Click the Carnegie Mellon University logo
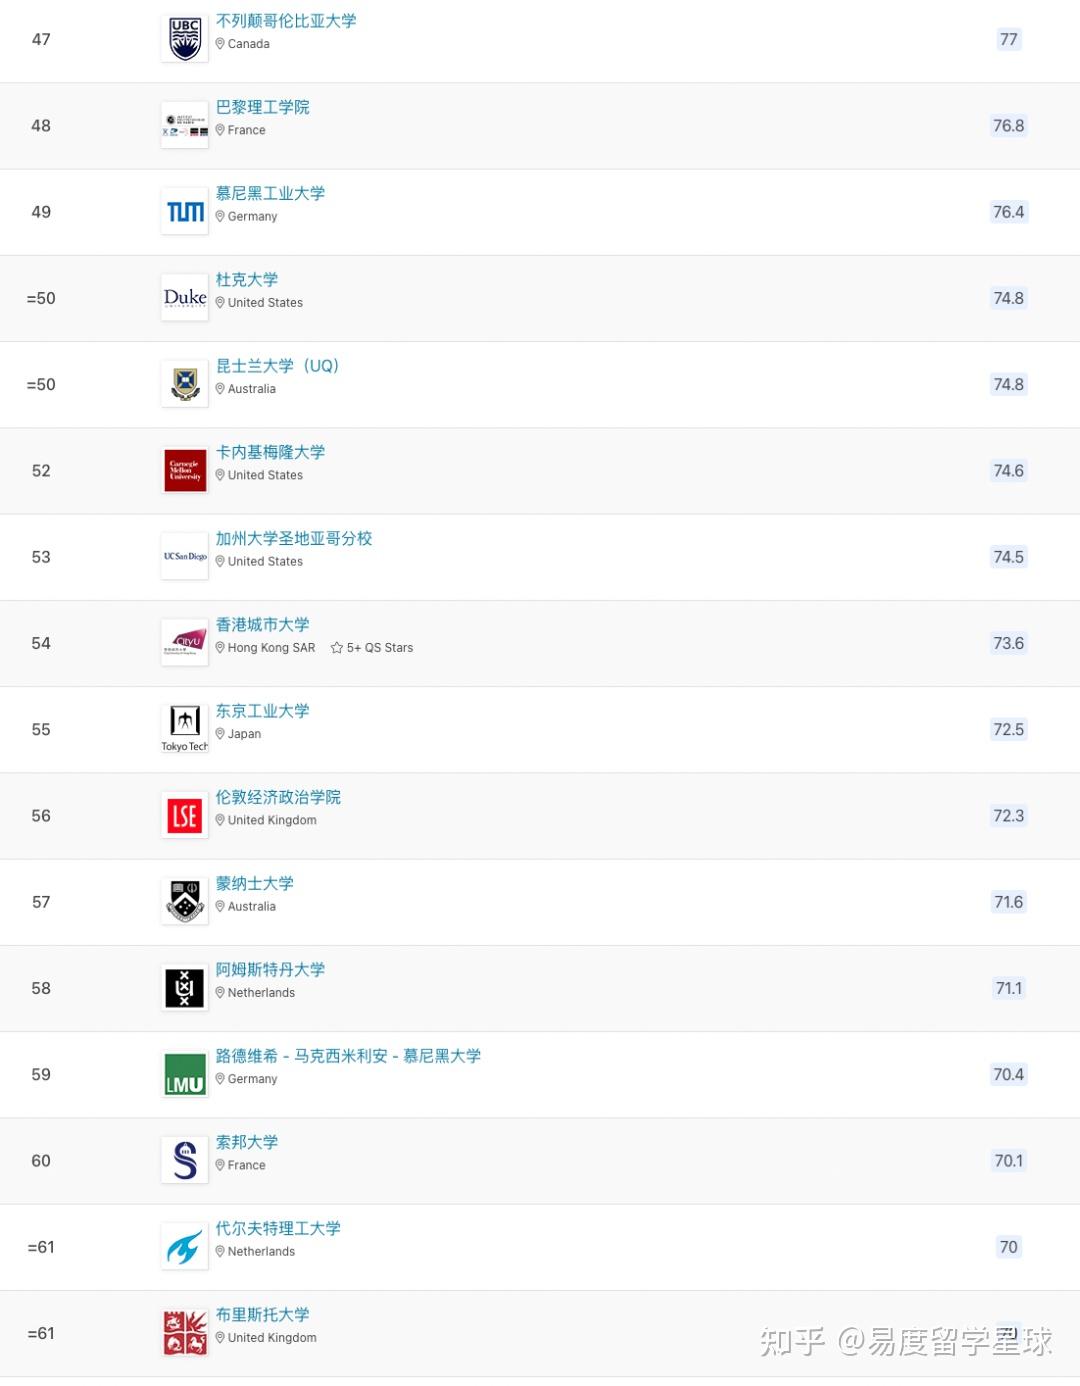 185,471
